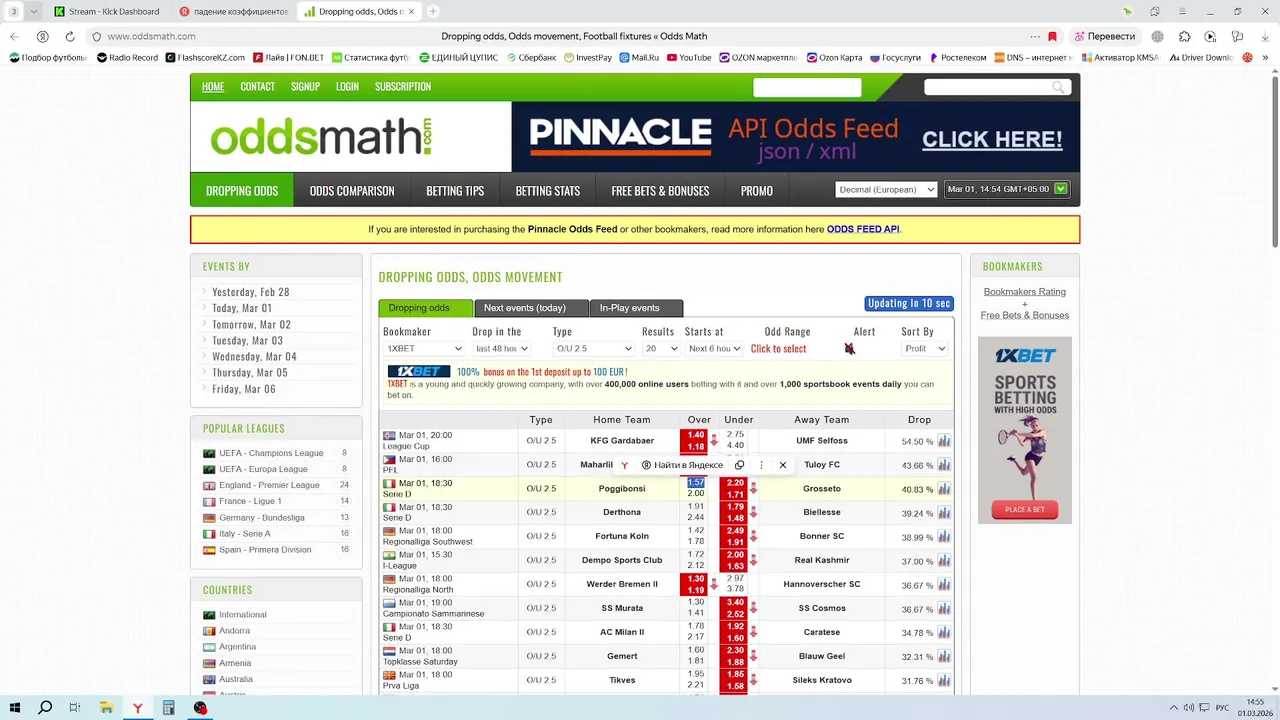Switch to In-Play events tab
The height and width of the screenshot is (720, 1280).
[636, 308]
